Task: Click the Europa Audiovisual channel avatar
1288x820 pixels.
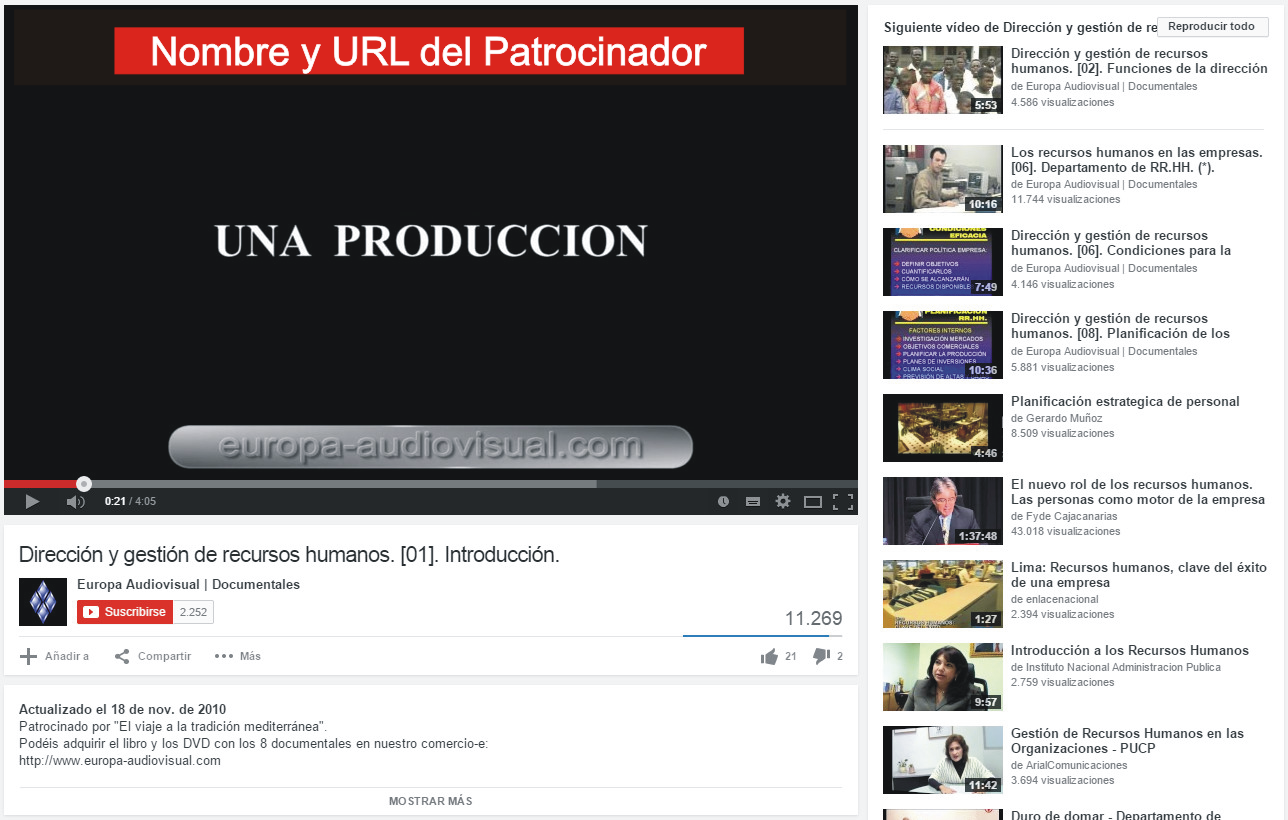Action: pyautogui.click(x=43, y=602)
